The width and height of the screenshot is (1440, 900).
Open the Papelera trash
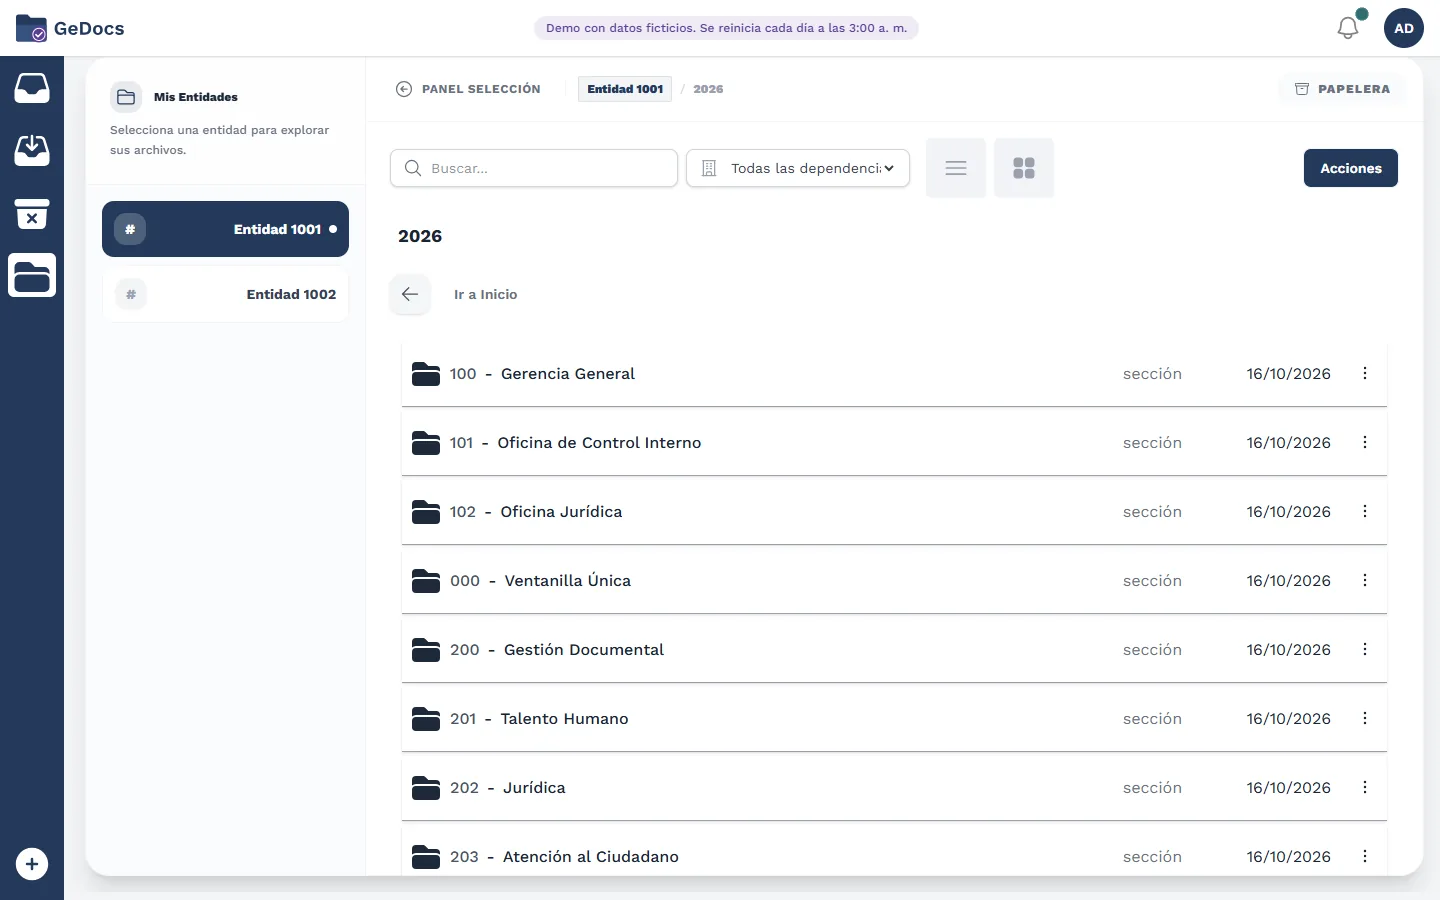coord(1342,89)
